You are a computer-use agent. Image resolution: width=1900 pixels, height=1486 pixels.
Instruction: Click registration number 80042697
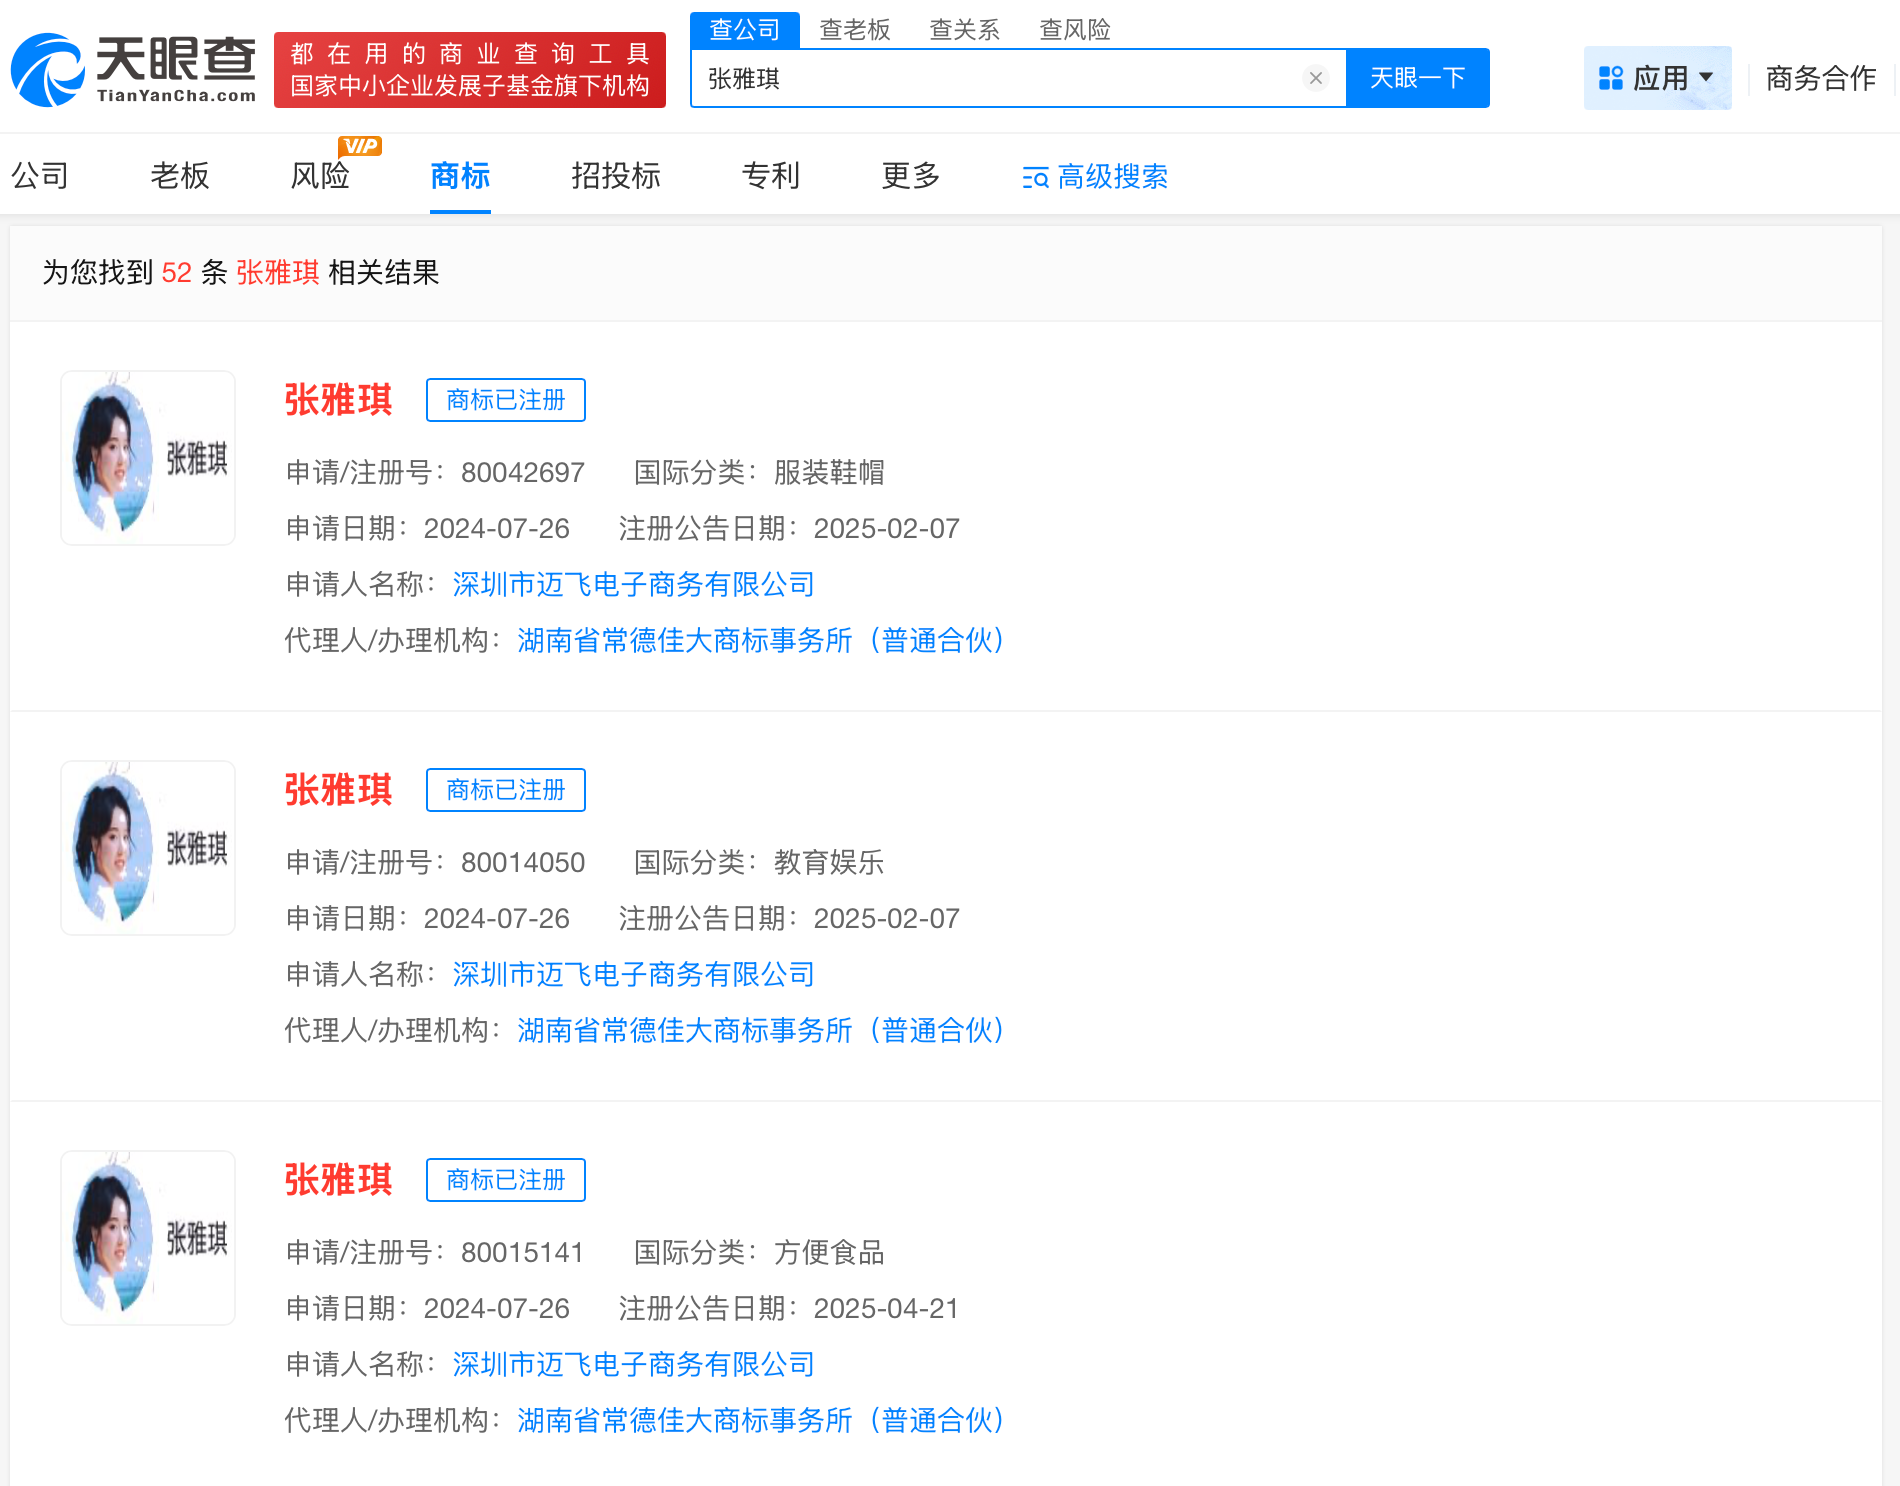(523, 472)
